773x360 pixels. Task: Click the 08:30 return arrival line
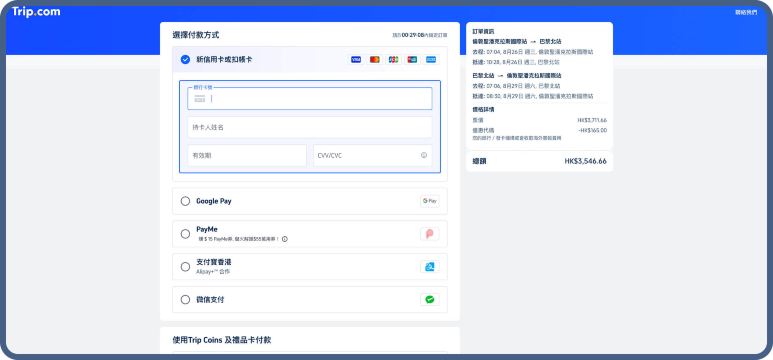tap(533, 96)
